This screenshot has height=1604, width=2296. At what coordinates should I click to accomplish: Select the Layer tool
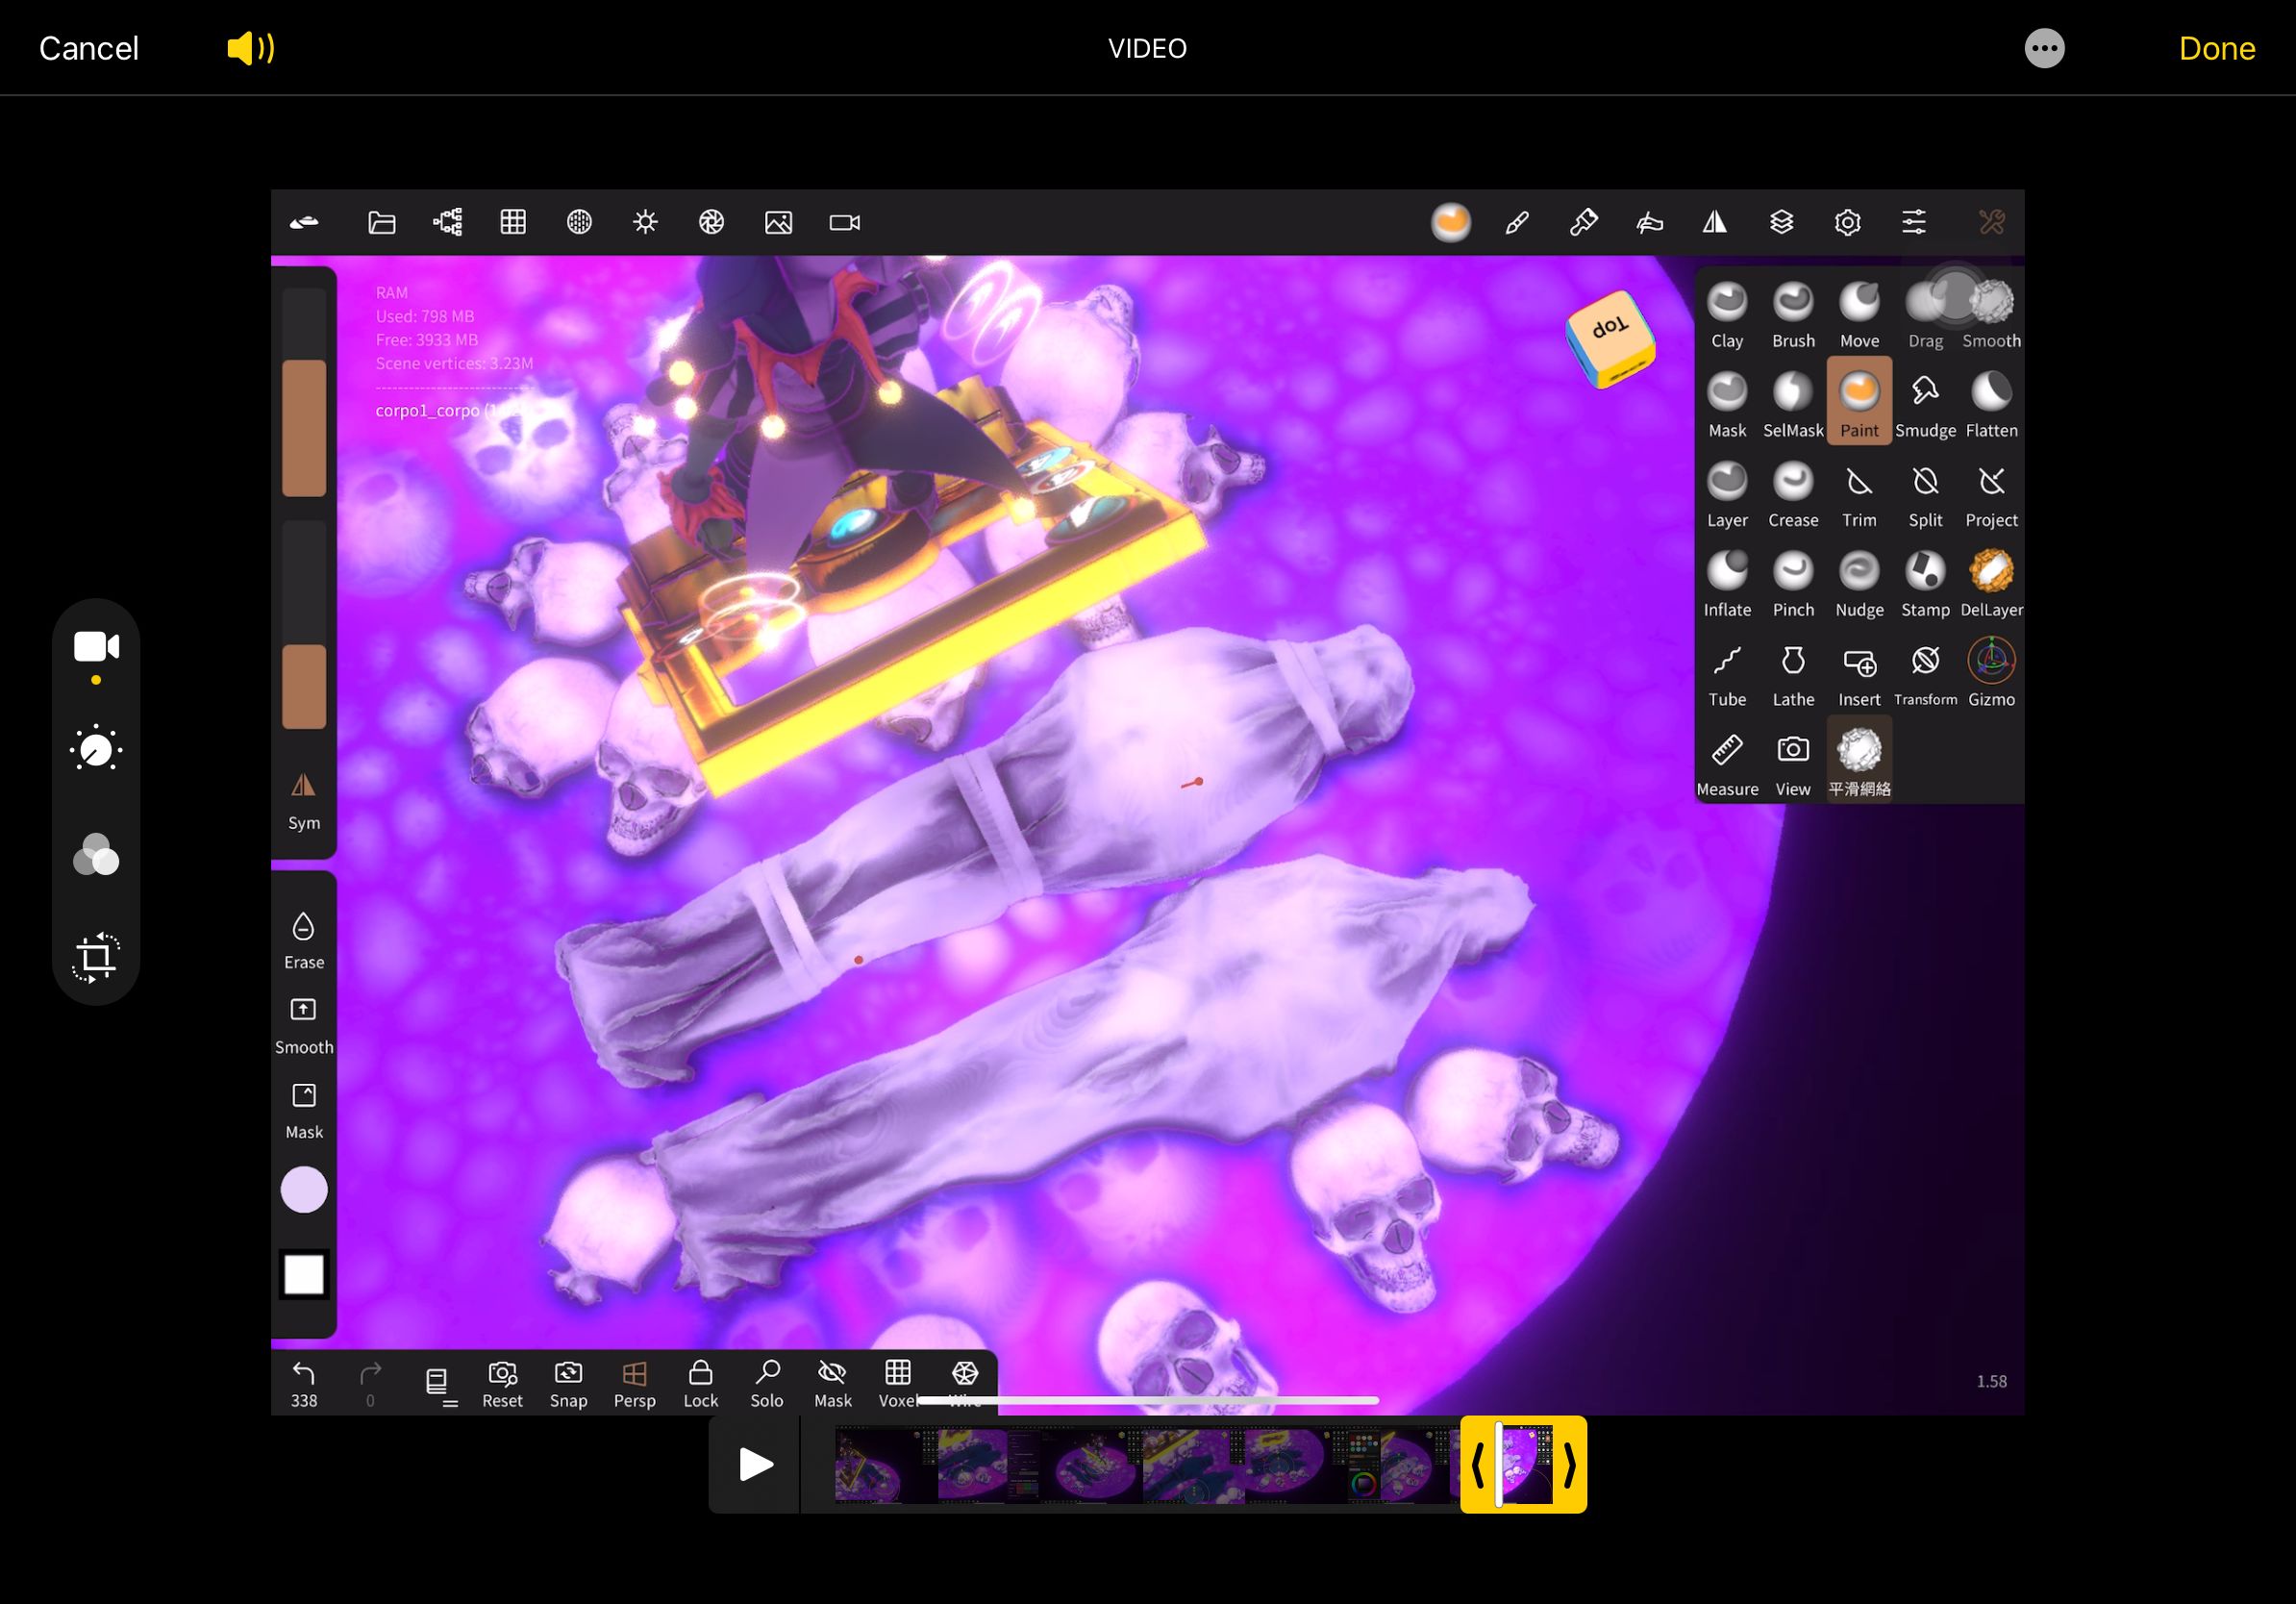[1727, 494]
